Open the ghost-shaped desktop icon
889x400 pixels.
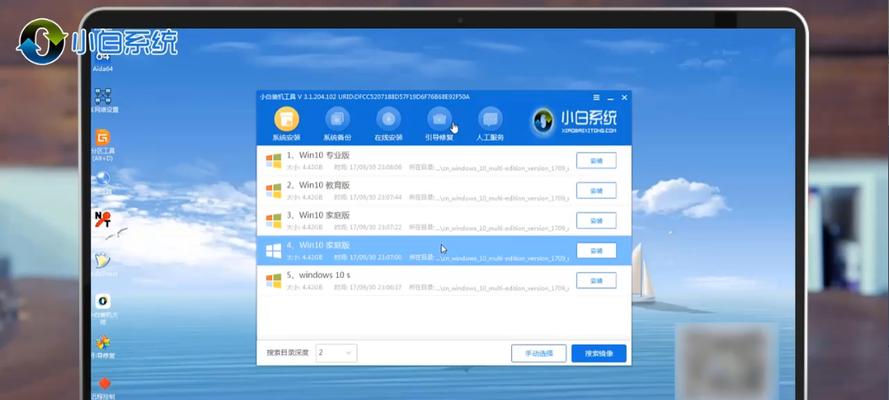click(x=102, y=261)
